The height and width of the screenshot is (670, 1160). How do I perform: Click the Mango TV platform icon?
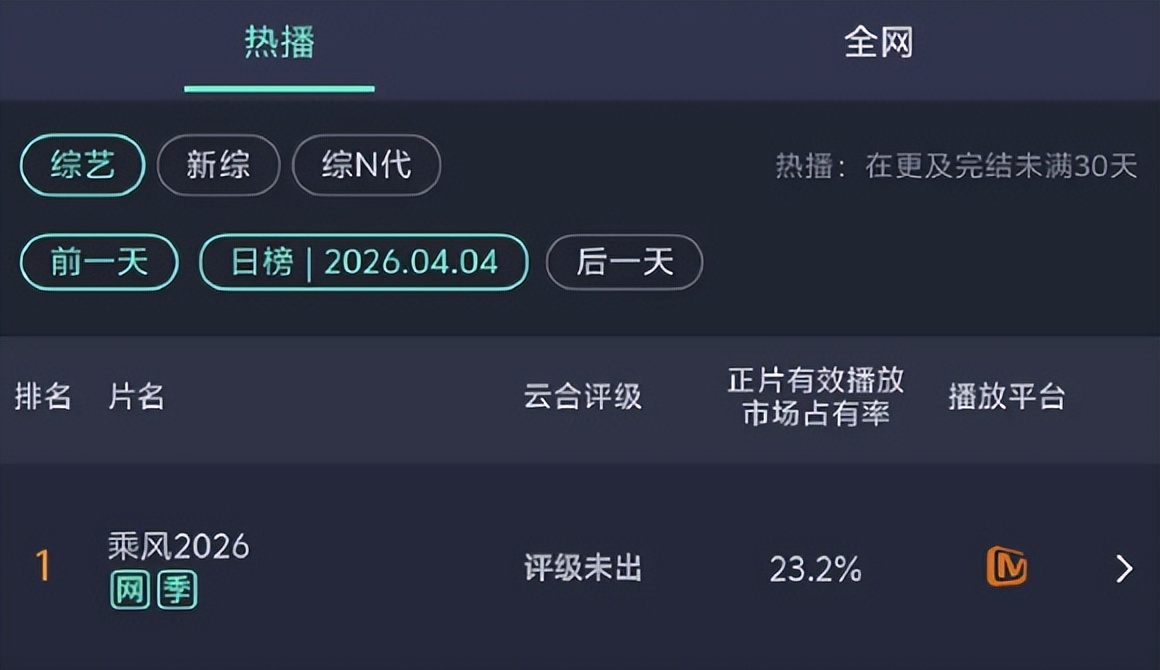click(1006, 567)
